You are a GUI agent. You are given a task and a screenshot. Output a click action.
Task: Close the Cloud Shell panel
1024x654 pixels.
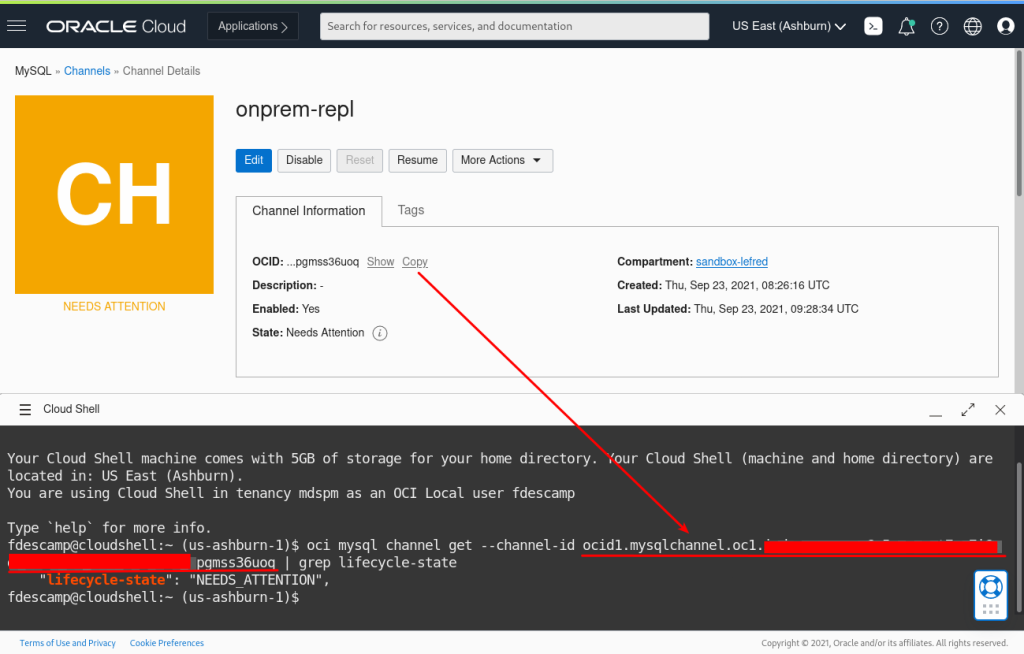(x=1000, y=410)
